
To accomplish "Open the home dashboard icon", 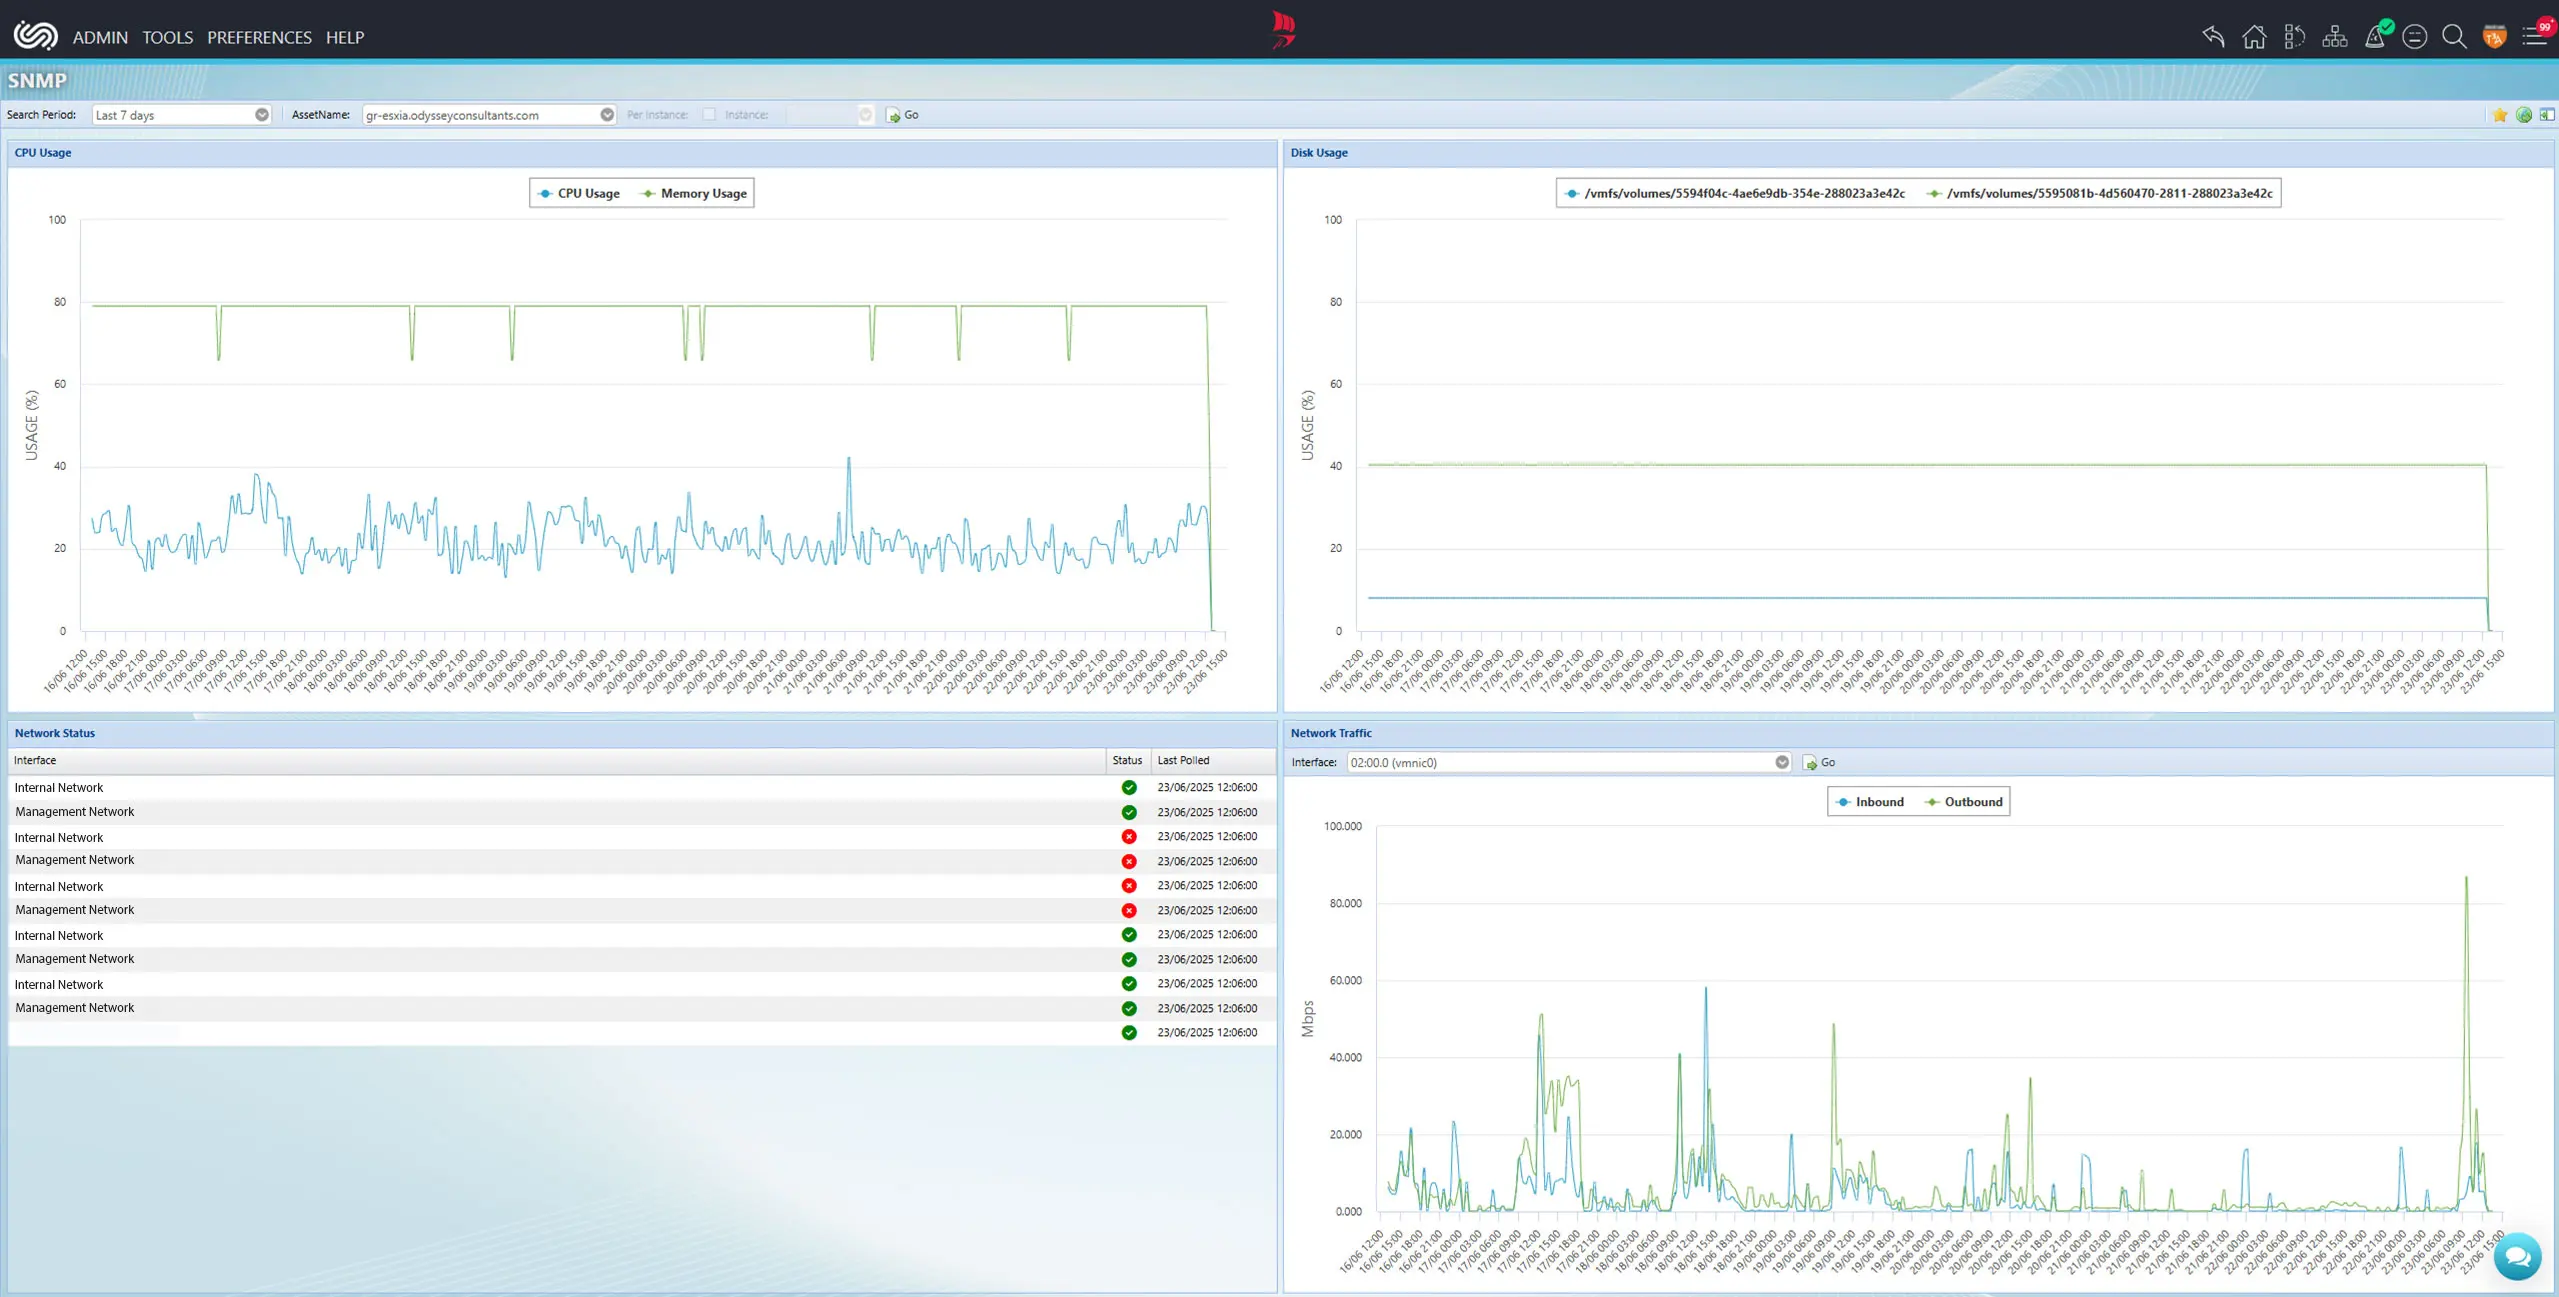I will click(x=2255, y=36).
